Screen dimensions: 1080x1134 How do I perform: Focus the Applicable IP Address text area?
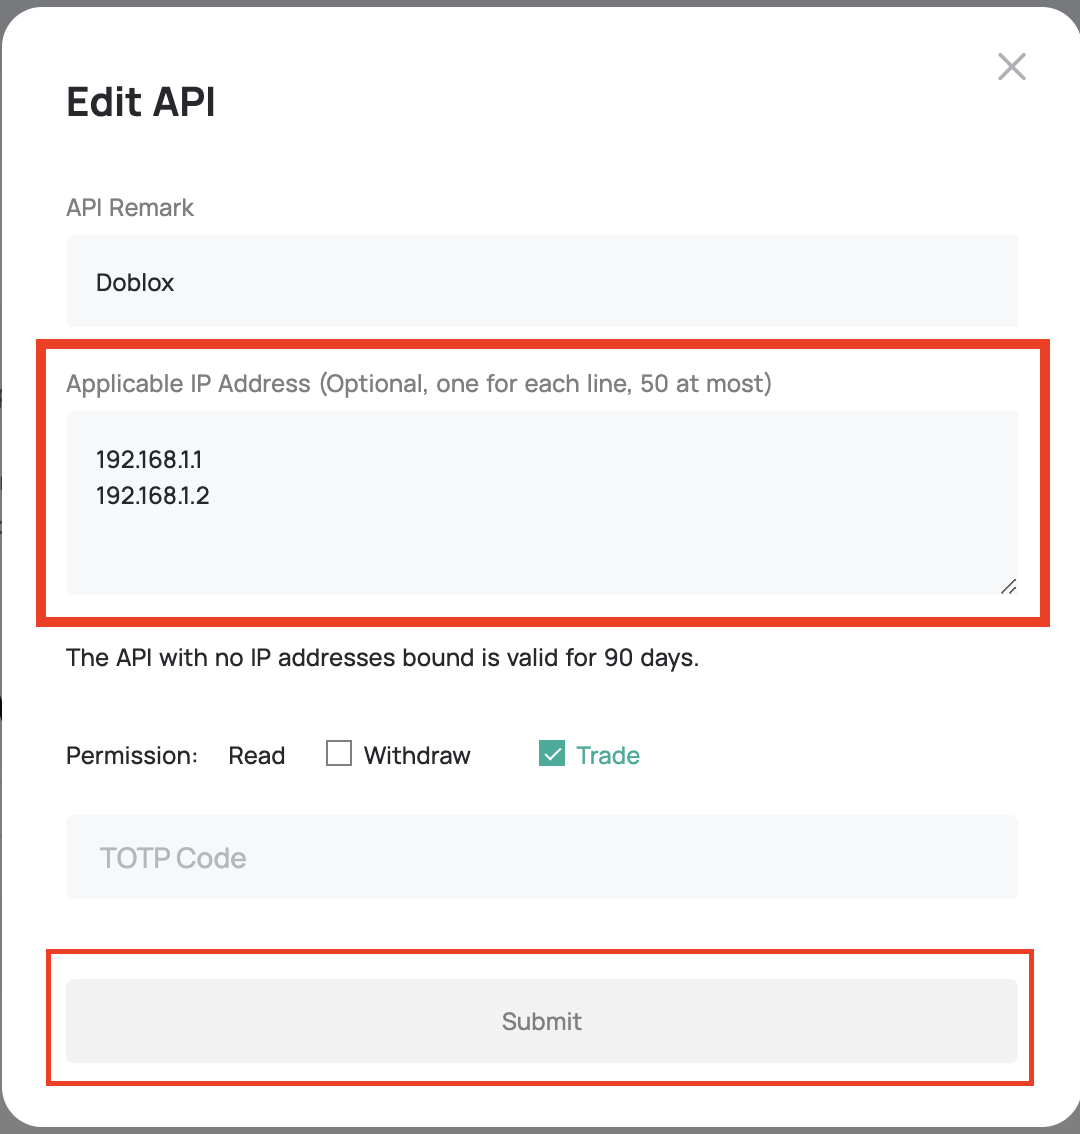pyautogui.click(x=540, y=502)
